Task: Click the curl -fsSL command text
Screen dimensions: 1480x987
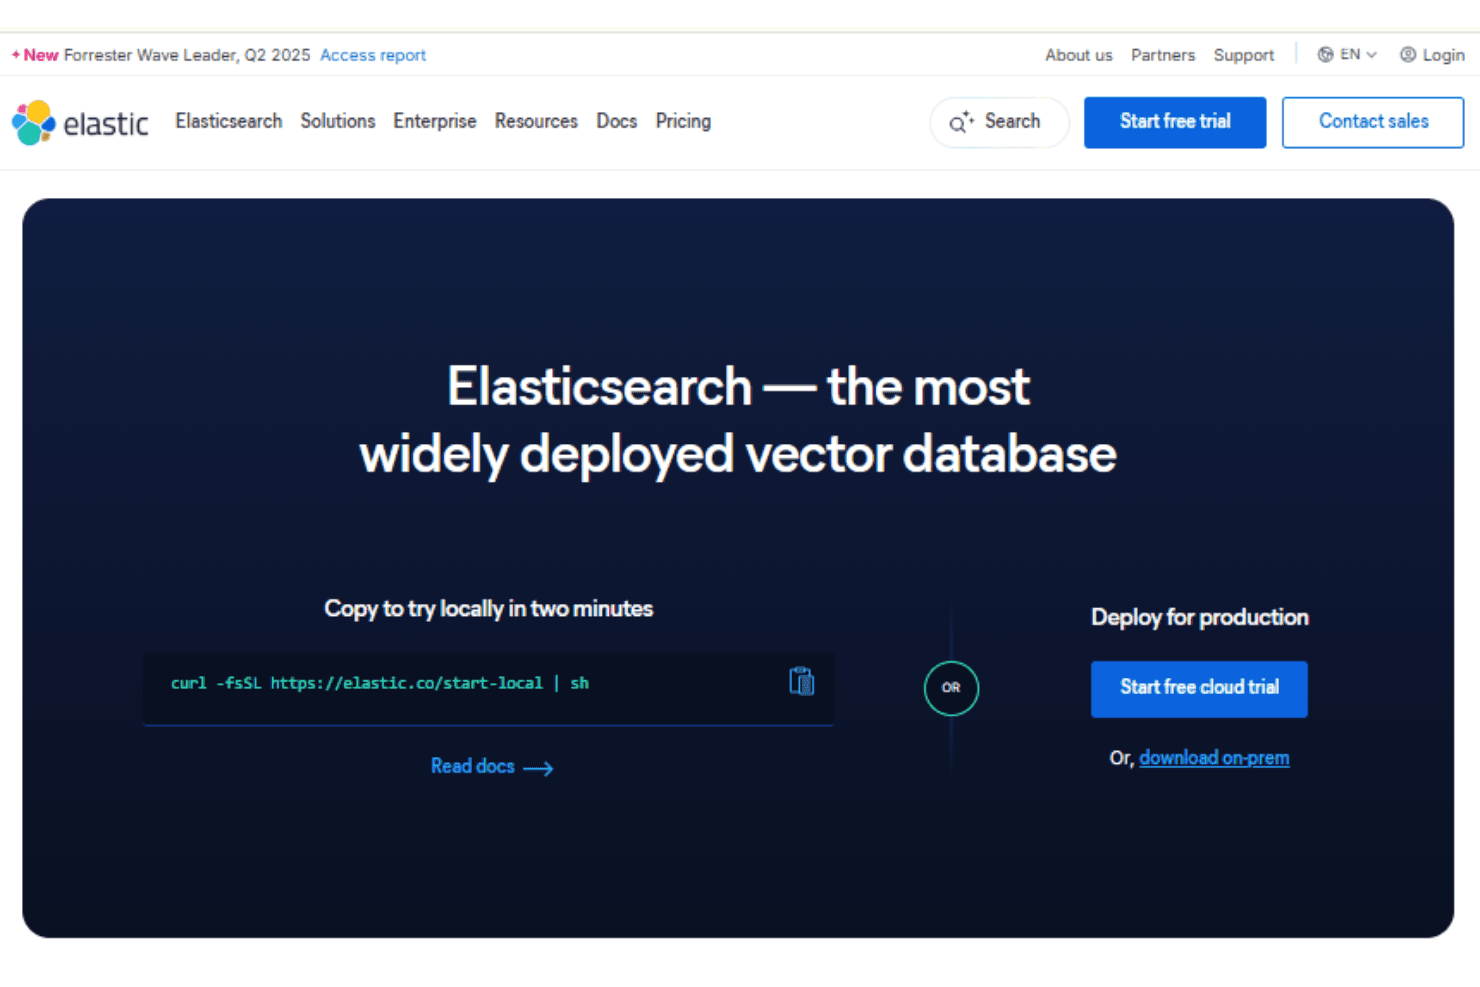Action: point(380,683)
